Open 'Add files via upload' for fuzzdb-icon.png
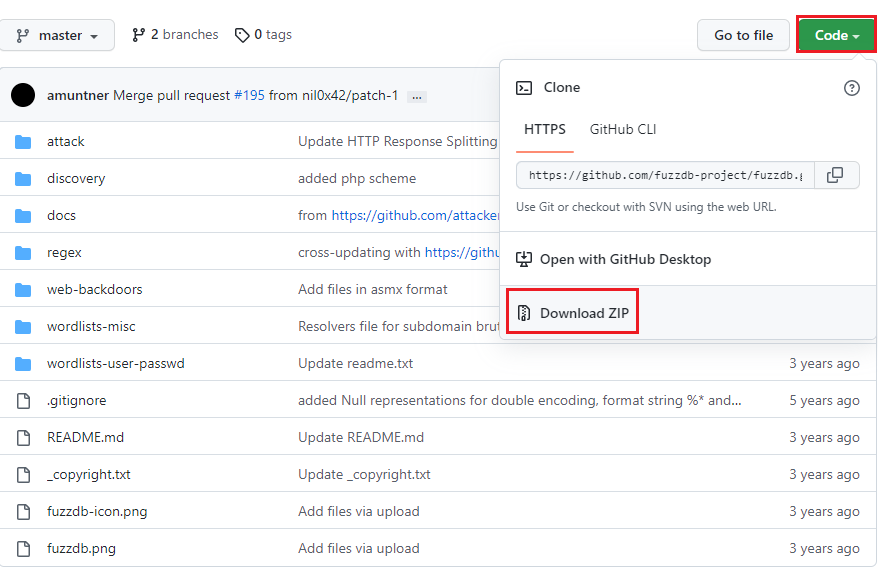The height and width of the screenshot is (568, 878). [x=359, y=511]
